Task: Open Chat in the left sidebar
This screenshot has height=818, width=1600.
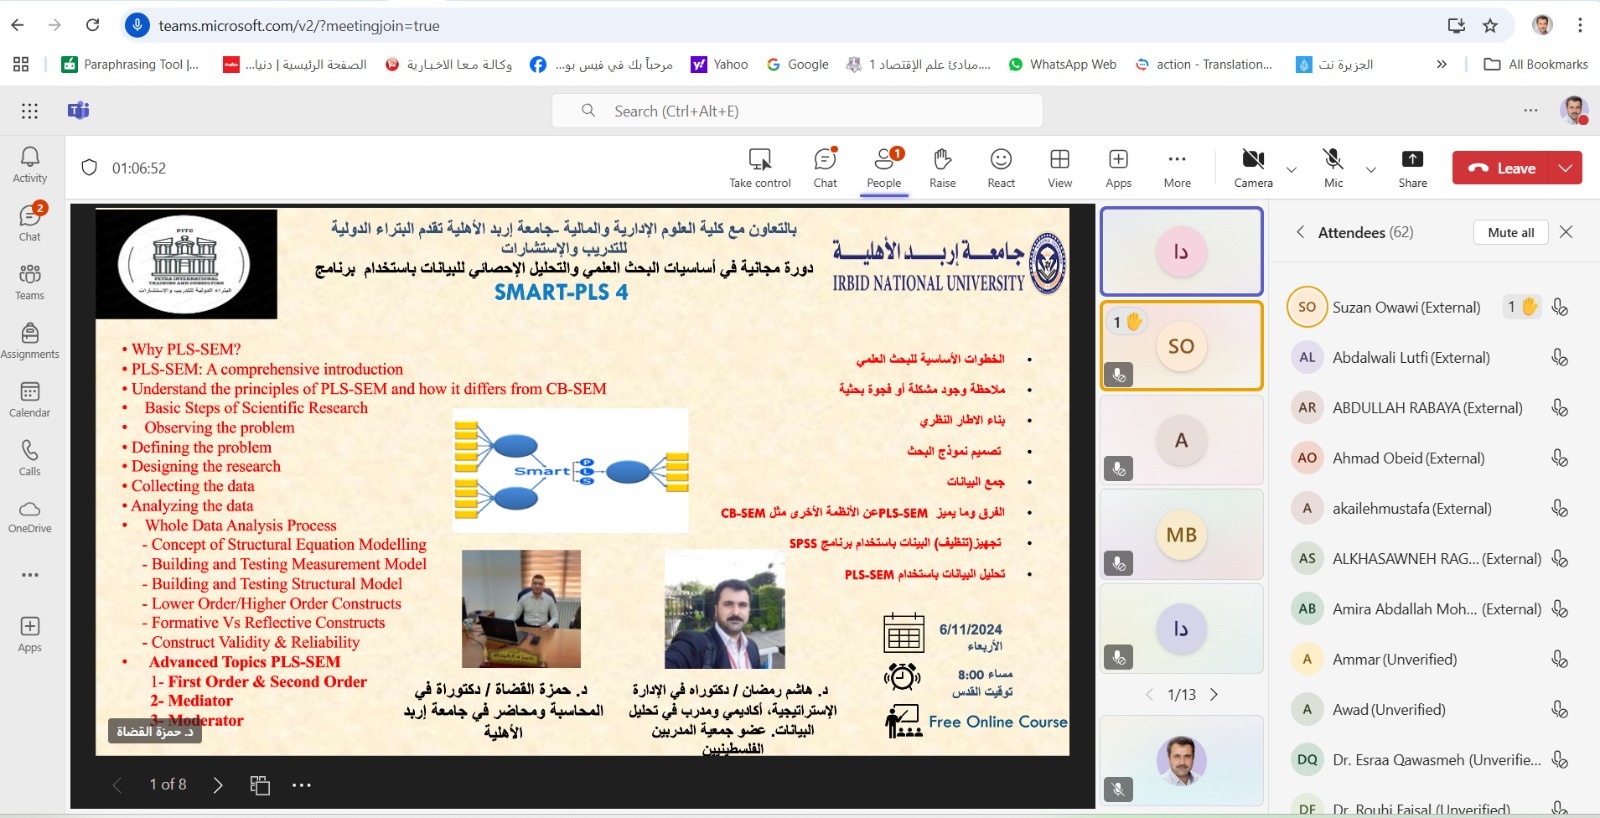Action: coord(30,223)
